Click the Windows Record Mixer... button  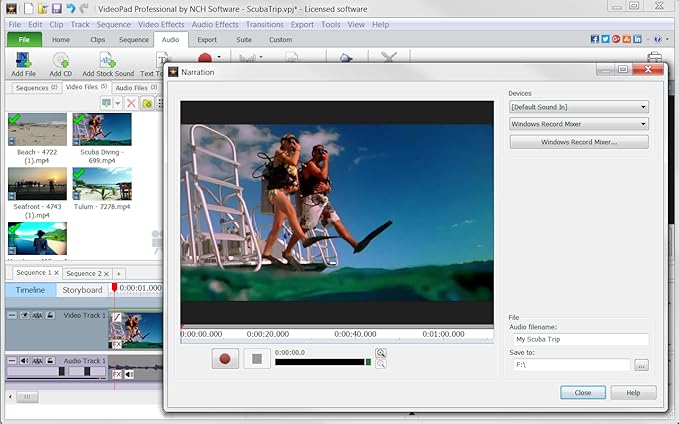pyautogui.click(x=578, y=142)
